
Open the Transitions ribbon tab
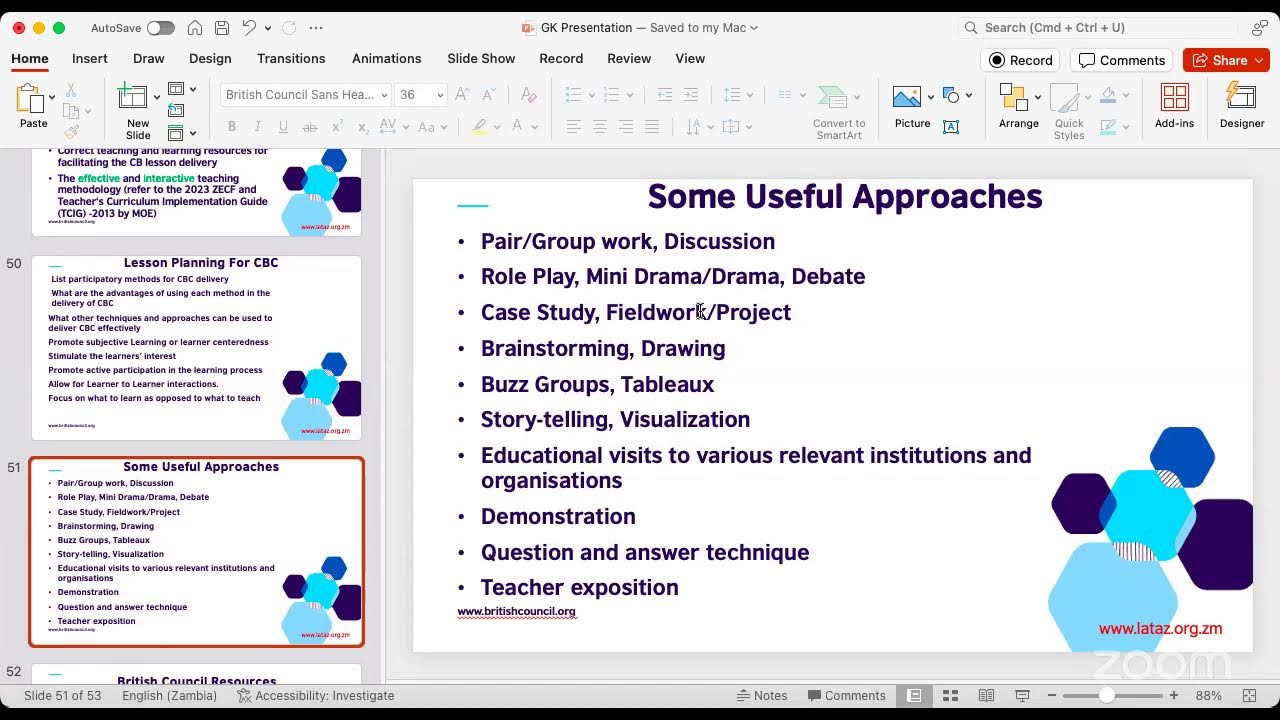coord(291,58)
